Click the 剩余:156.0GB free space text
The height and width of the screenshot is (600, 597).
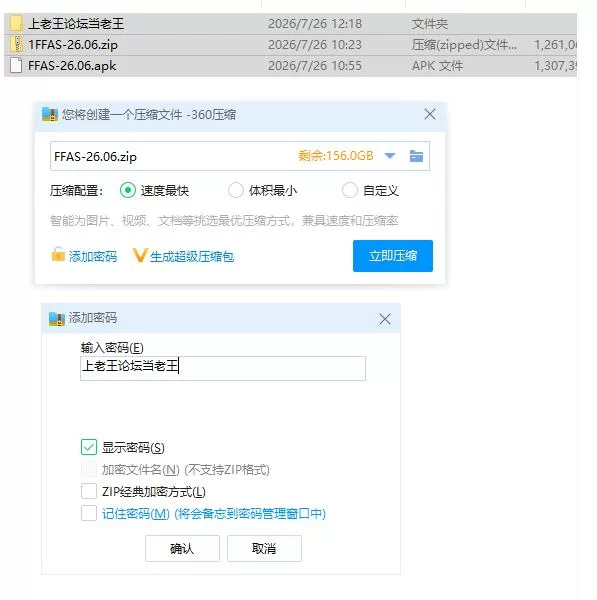pyautogui.click(x=336, y=156)
